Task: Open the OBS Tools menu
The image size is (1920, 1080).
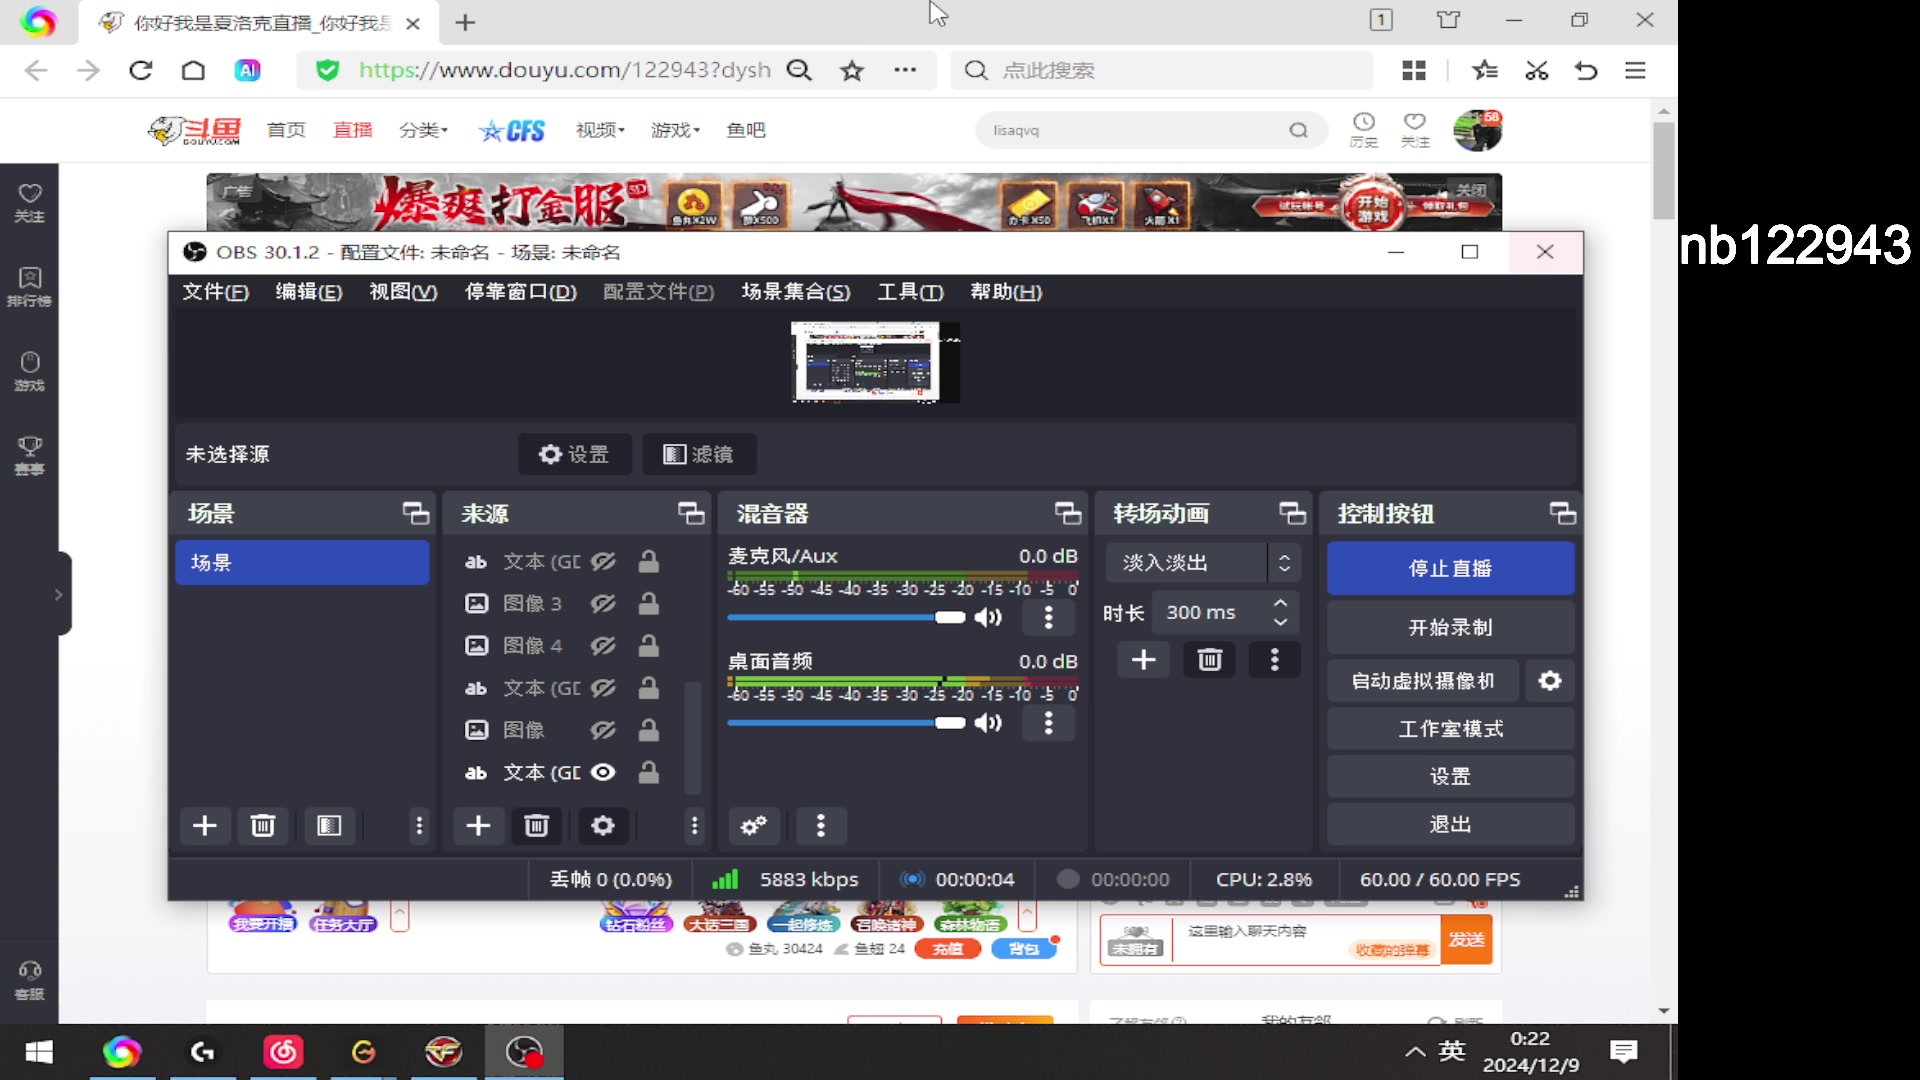Action: coord(910,292)
